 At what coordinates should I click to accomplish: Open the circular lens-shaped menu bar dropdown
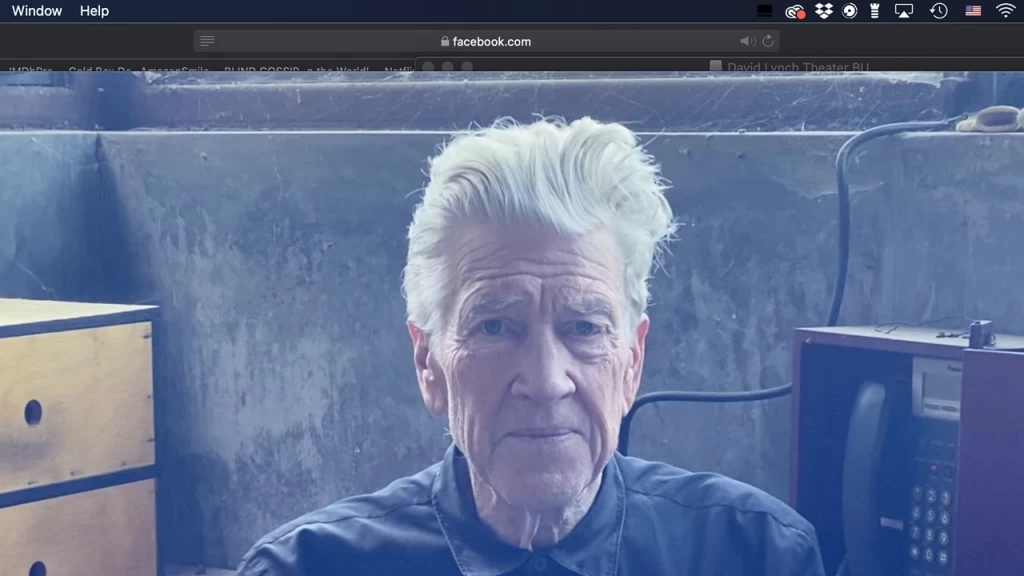point(848,11)
